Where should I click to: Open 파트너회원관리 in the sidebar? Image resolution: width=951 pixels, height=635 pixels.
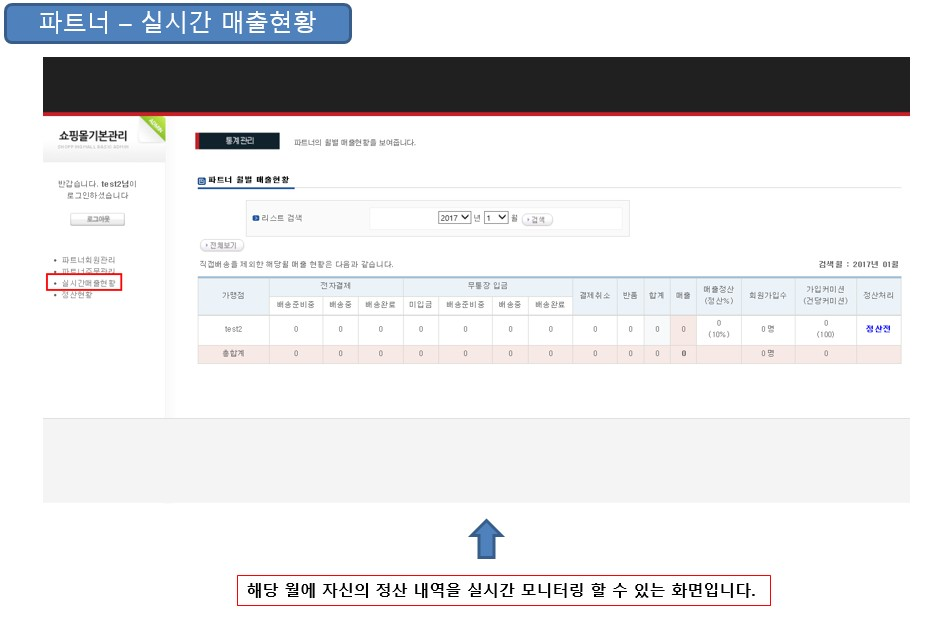click(x=88, y=260)
